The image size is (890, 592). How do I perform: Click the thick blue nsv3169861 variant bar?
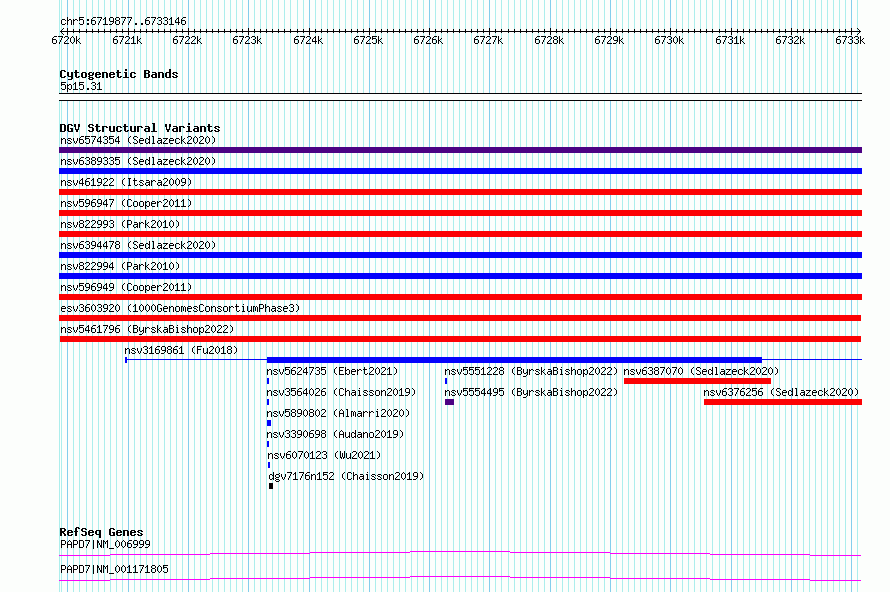point(514,360)
